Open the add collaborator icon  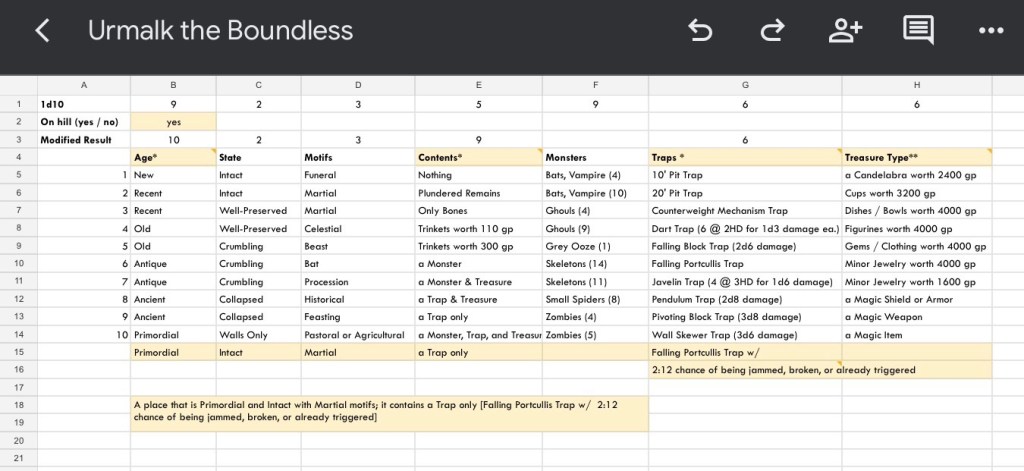point(845,31)
